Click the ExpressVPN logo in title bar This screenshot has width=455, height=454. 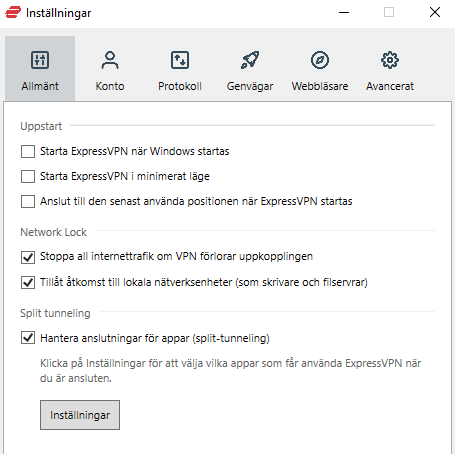[x=13, y=13]
